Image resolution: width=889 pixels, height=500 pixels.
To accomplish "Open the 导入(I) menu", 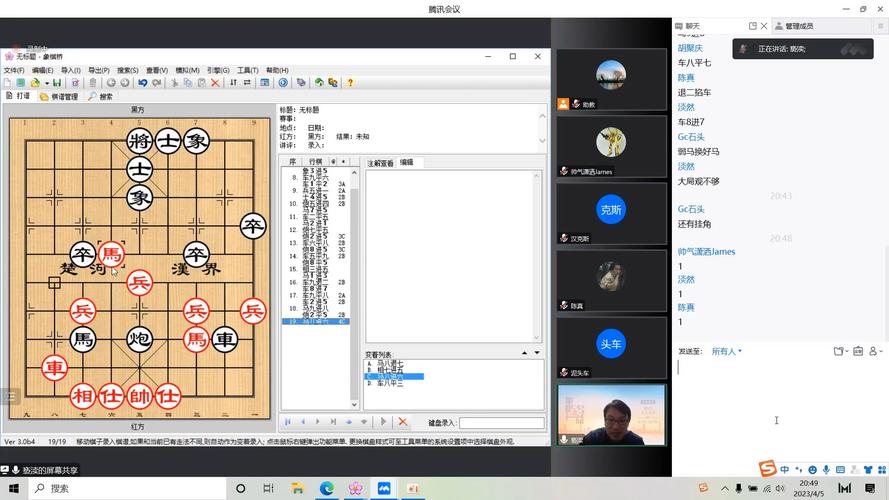I will [x=71, y=70].
